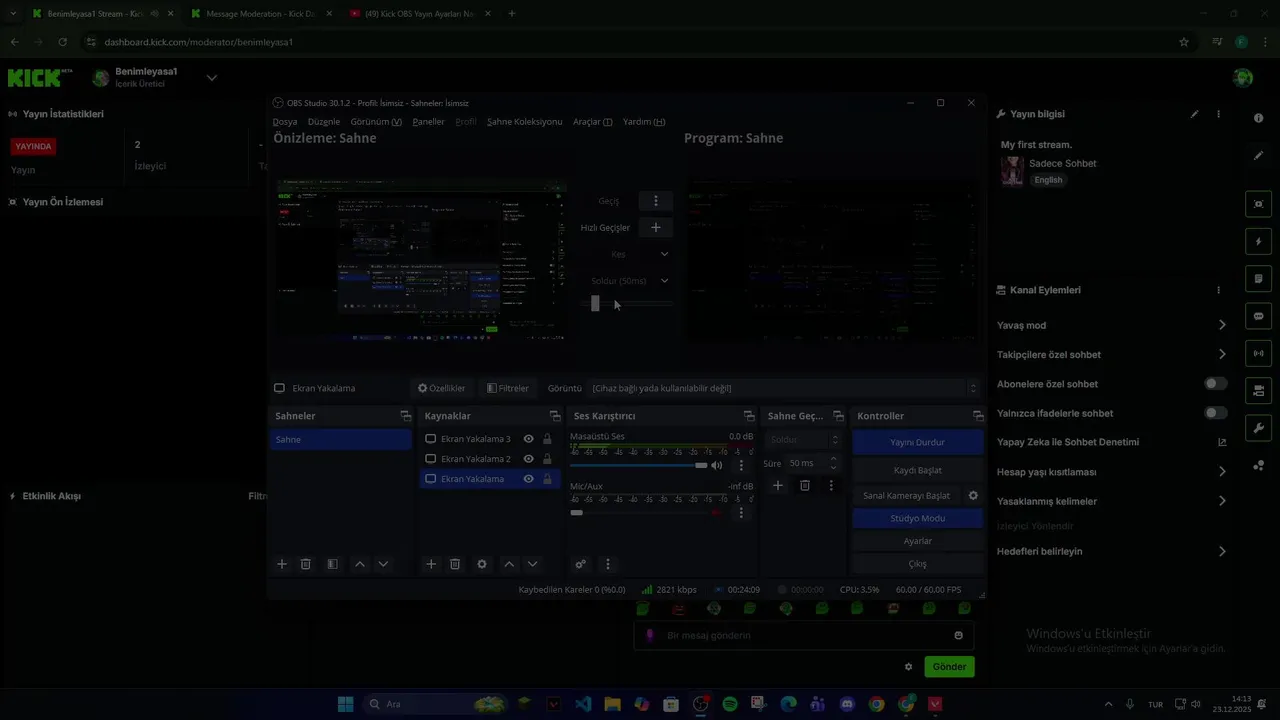Viewport: 1280px width, 720px height.
Task: Open Mic/Aux channel options menu
Action: pos(741,513)
